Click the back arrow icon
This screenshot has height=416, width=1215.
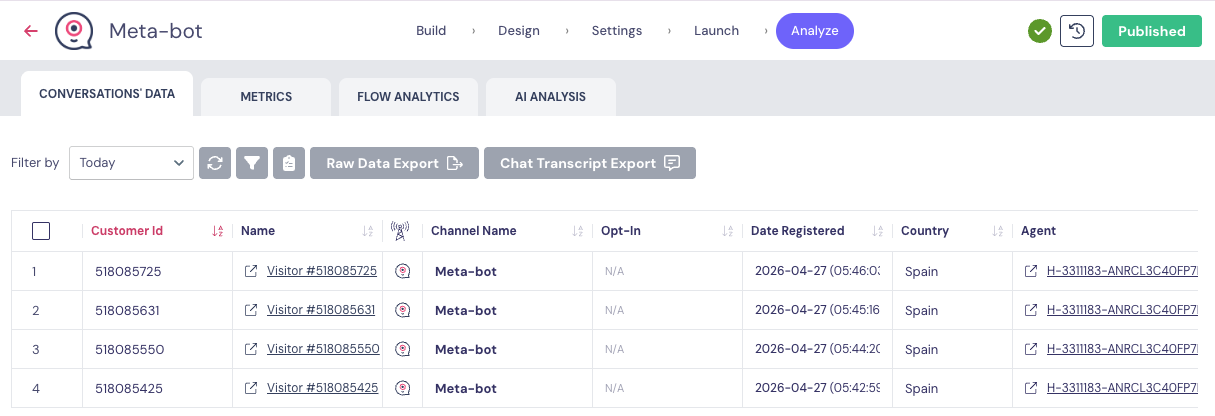coord(31,31)
